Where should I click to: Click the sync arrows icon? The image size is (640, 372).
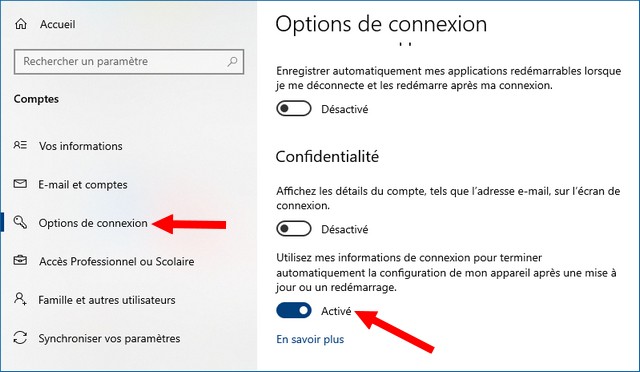(20, 338)
